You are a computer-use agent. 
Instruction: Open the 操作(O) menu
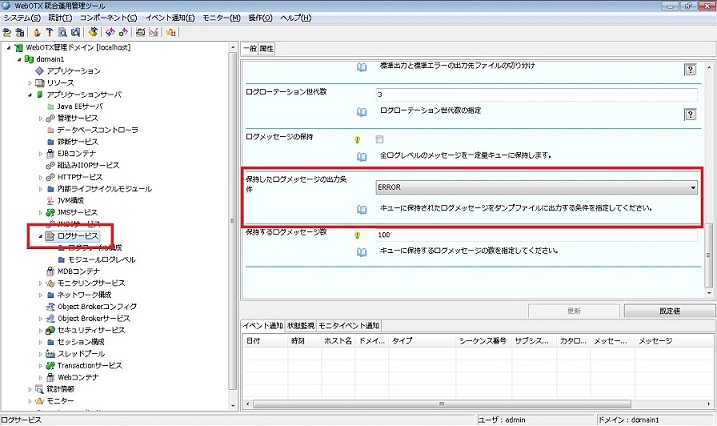(x=261, y=18)
